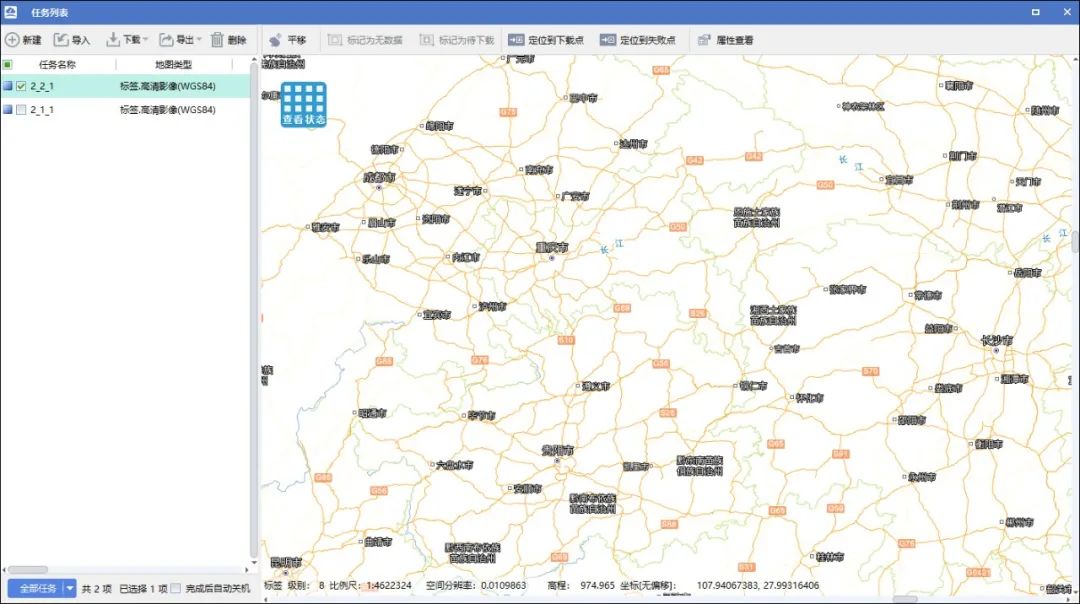Click 昆明市 label on the map
Viewport: 1080px width, 604px height.
click(x=286, y=562)
